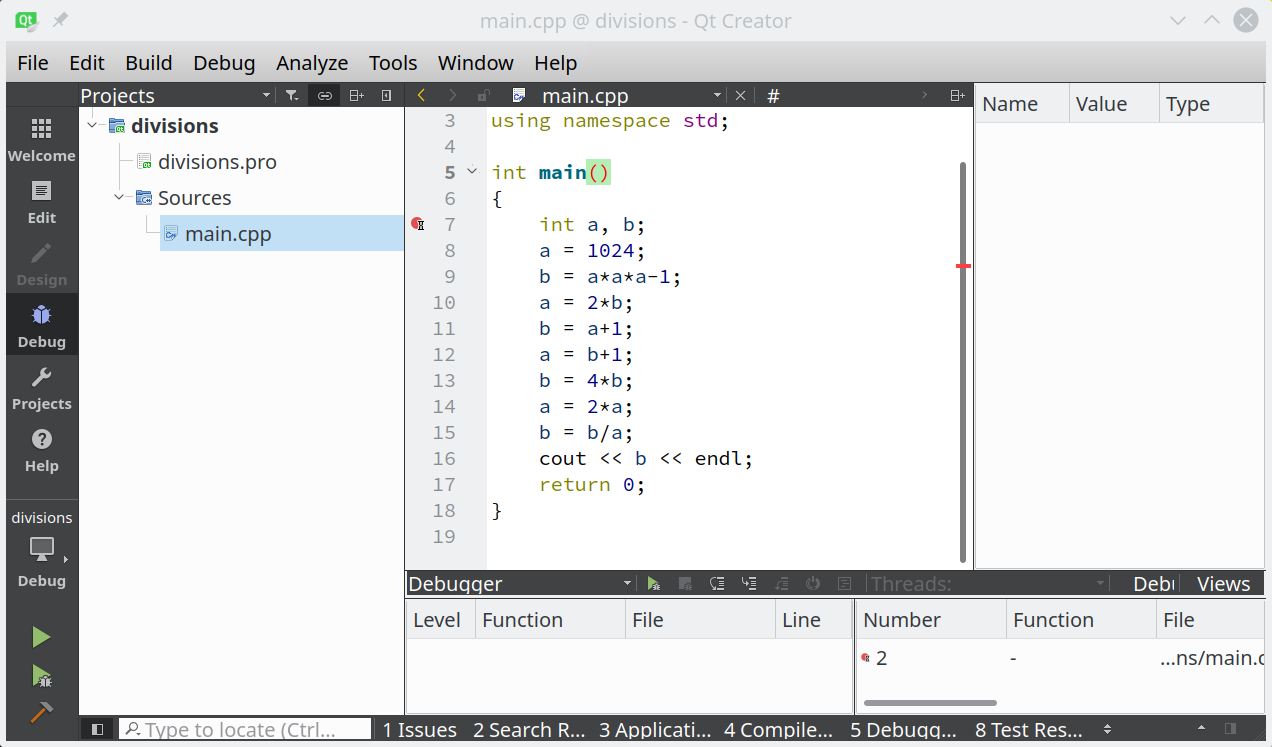Click Step Over in debugger toolbar

pos(717,584)
